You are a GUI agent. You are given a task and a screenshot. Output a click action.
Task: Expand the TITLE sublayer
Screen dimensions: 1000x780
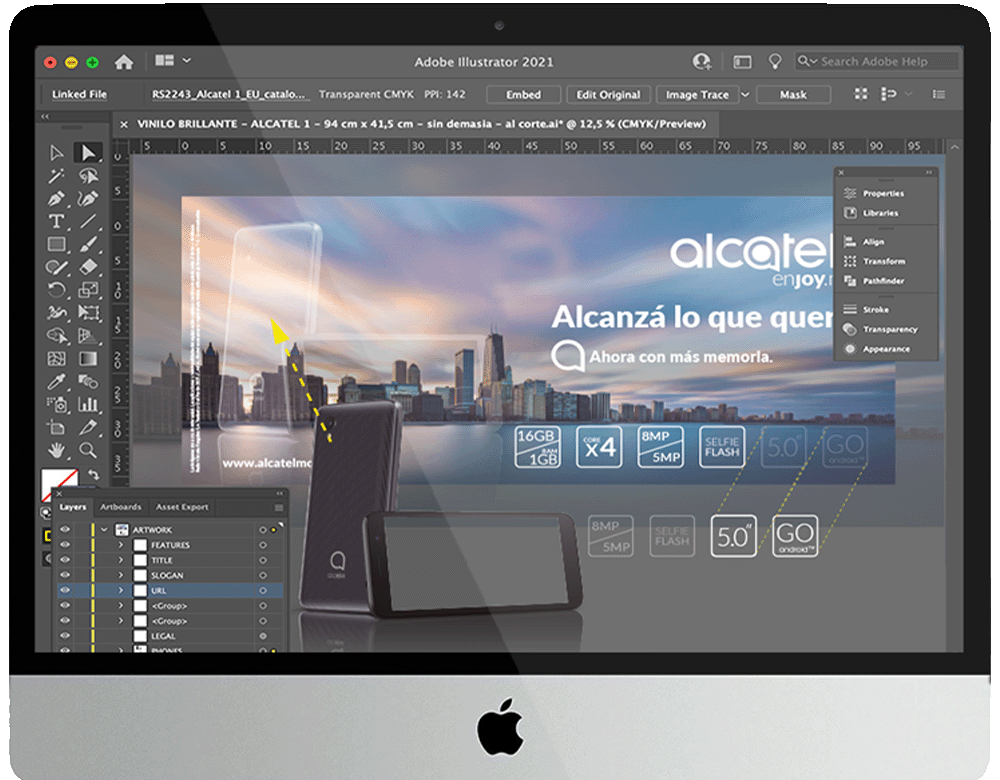pyautogui.click(x=121, y=560)
